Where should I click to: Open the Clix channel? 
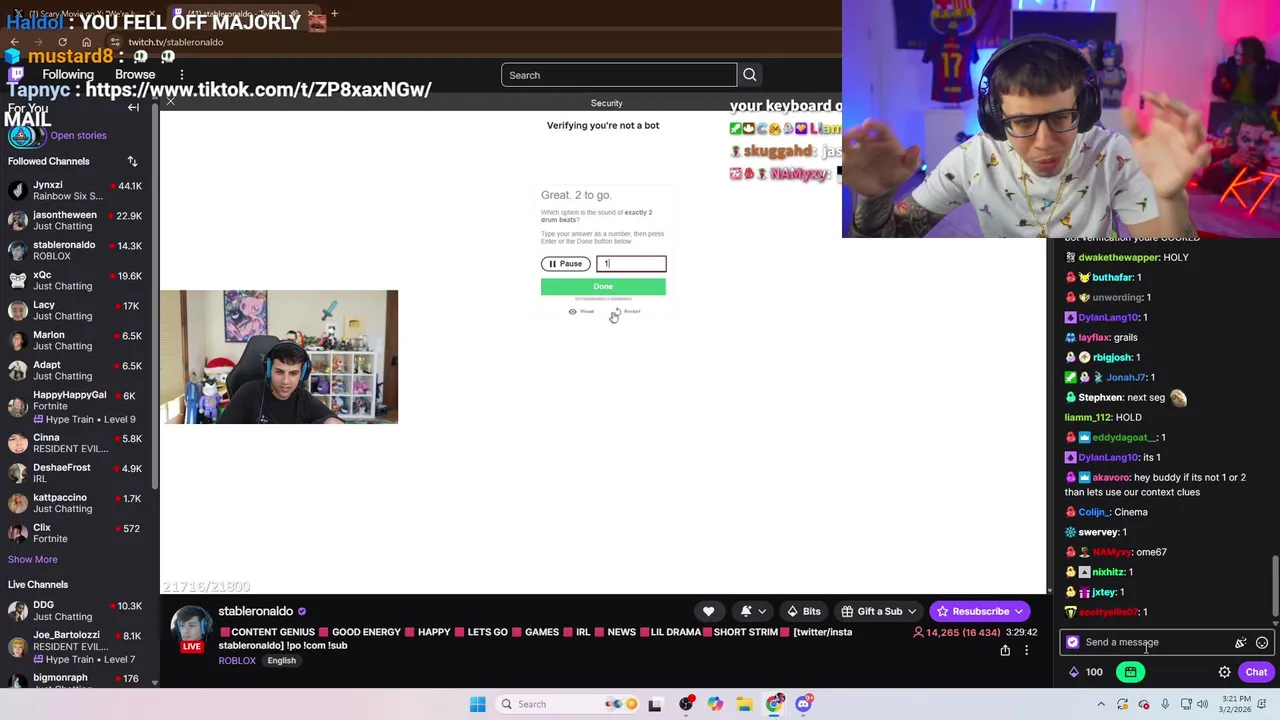coord(76,533)
